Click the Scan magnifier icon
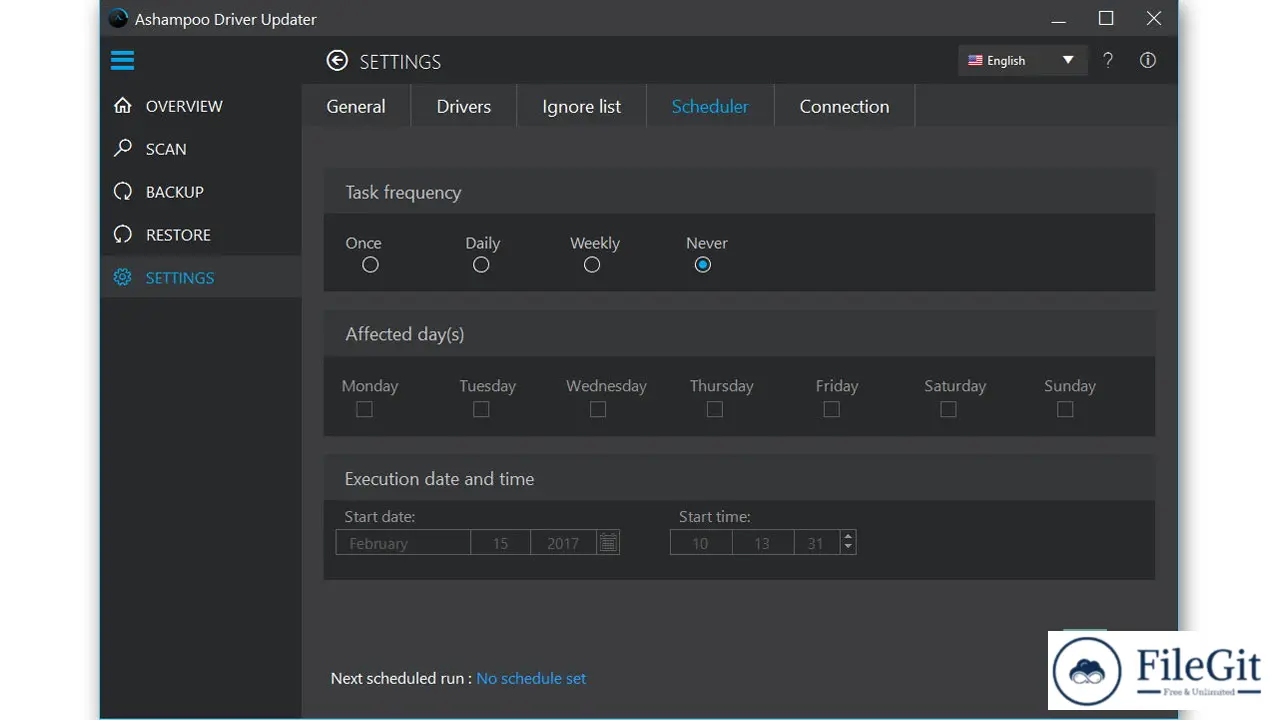 (122, 148)
